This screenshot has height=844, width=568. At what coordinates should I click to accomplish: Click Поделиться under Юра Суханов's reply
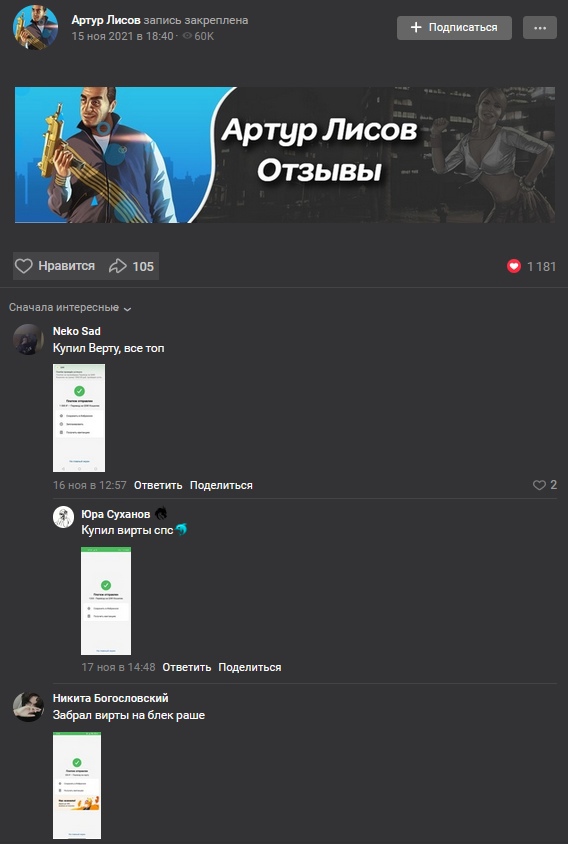(x=249, y=667)
